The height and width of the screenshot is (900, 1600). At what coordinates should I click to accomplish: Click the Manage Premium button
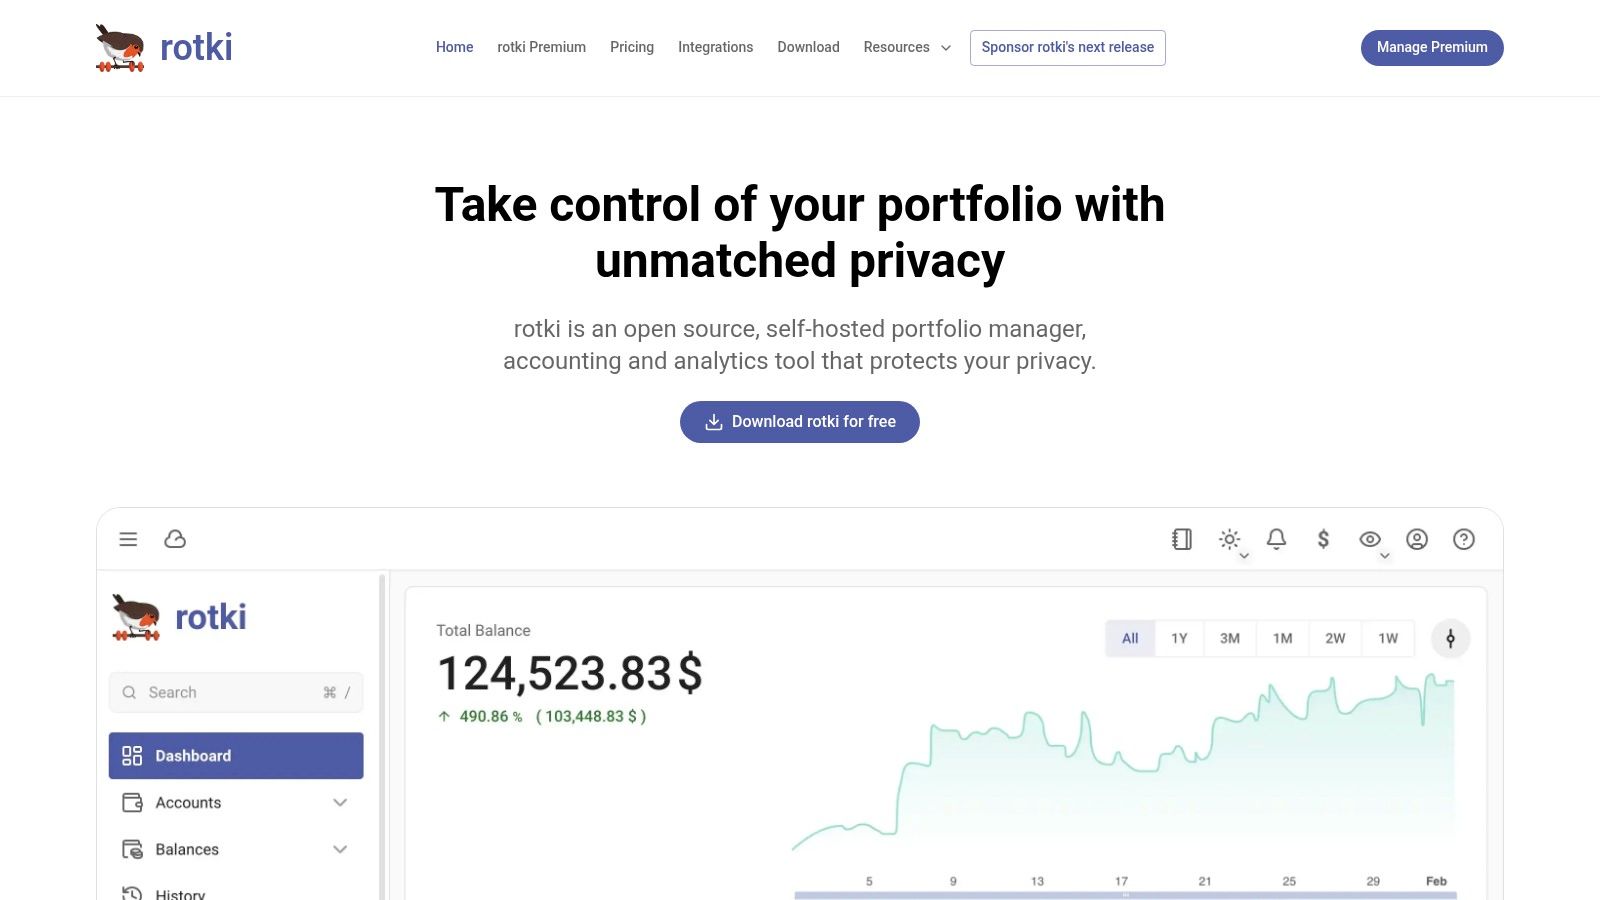click(1432, 48)
